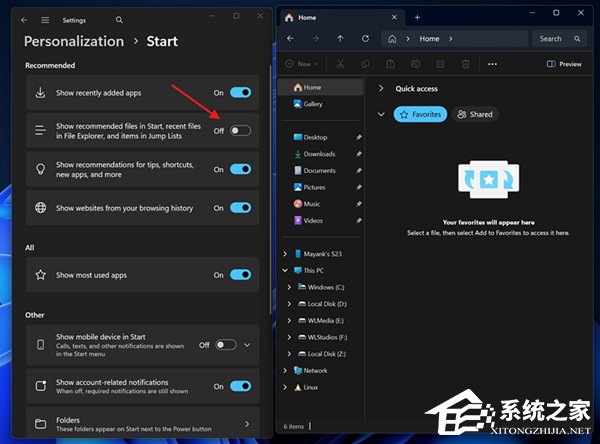Open the Folders settings row

point(142,423)
